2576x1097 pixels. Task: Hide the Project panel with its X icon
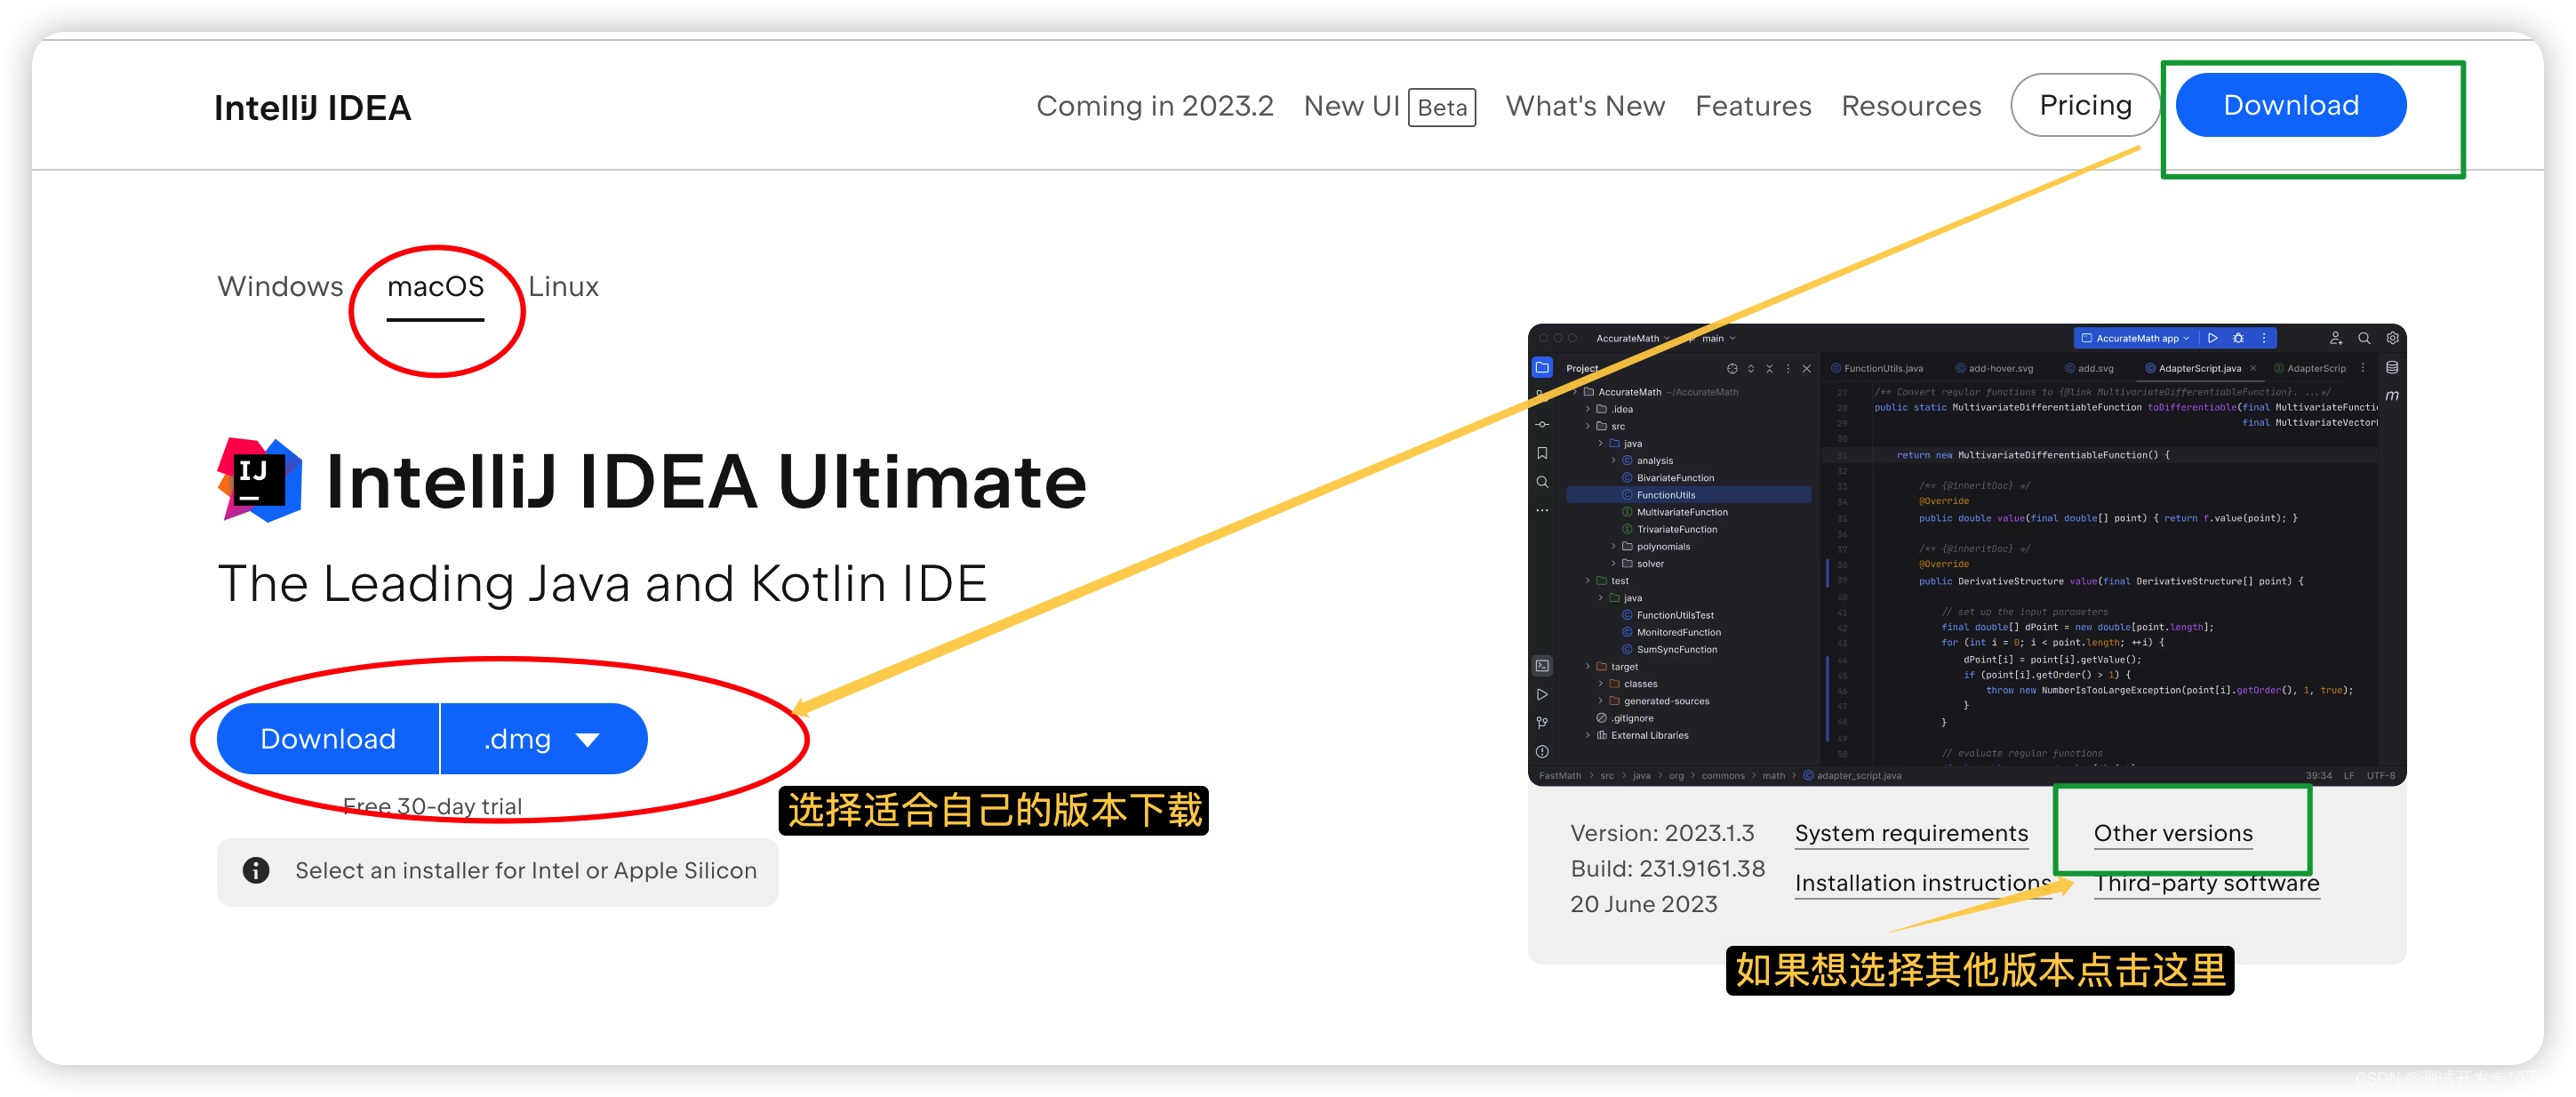point(1807,369)
